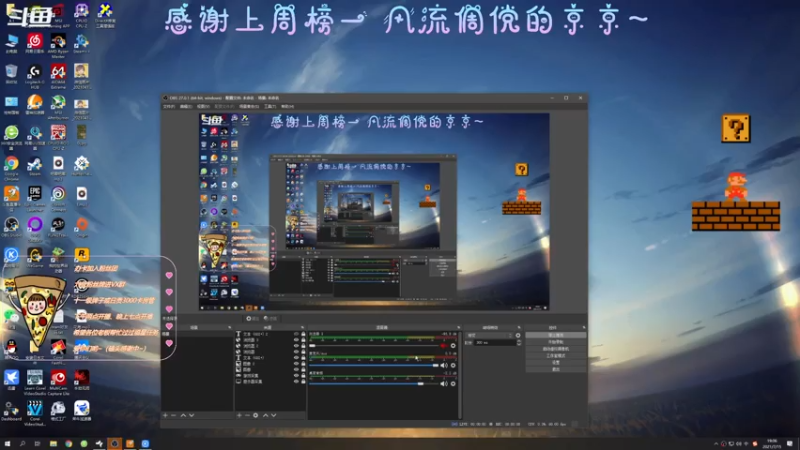The height and width of the screenshot is (450, 800).
Task: Open Edit menu in OBS
Action: pyautogui.click(x=186, y=107)
